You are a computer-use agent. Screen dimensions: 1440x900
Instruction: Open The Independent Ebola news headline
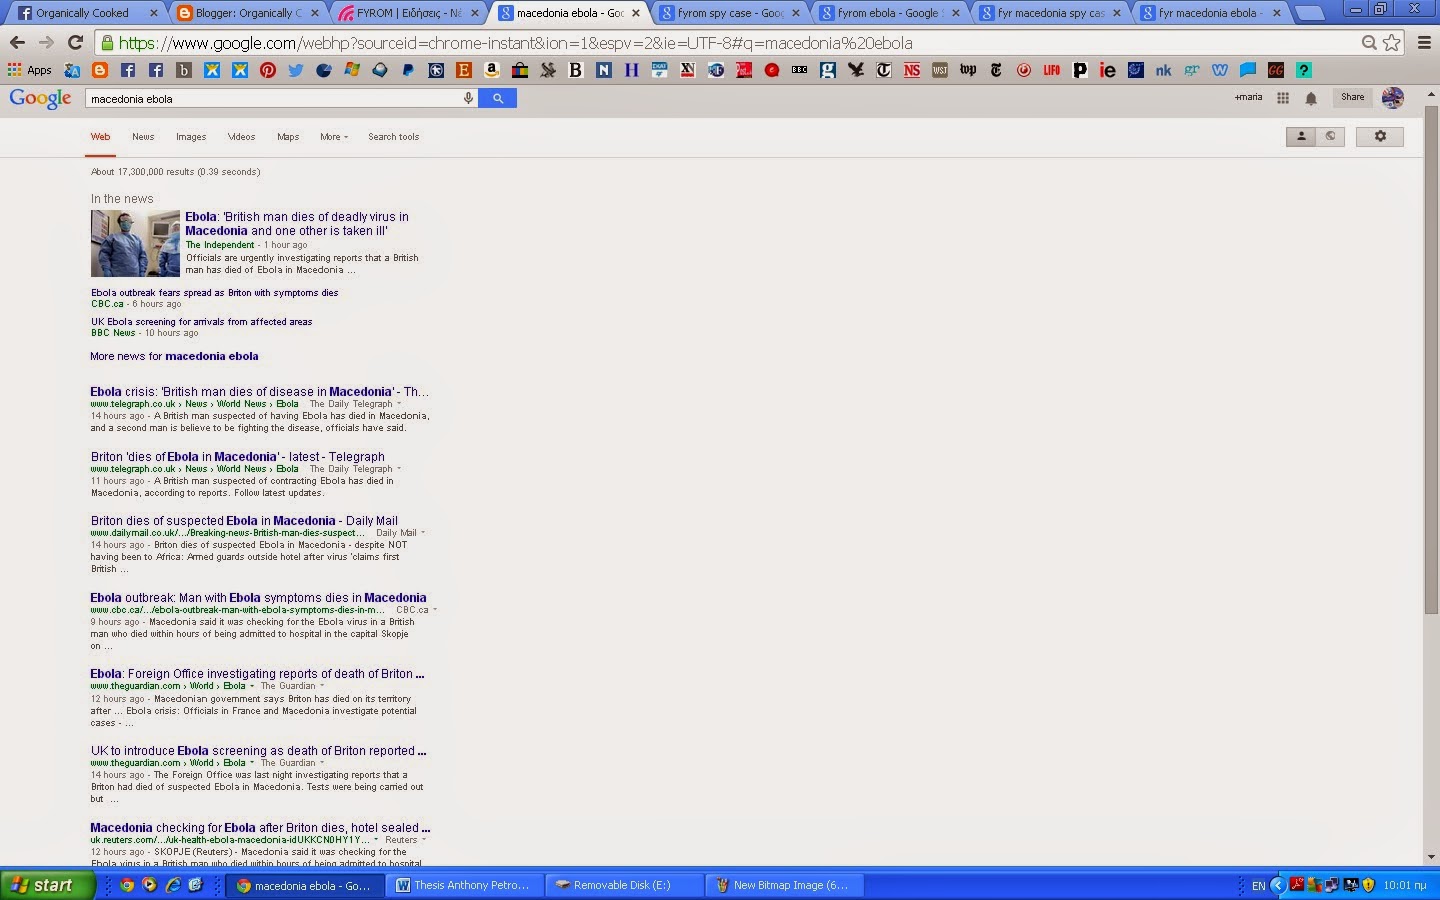click(297, 223)
